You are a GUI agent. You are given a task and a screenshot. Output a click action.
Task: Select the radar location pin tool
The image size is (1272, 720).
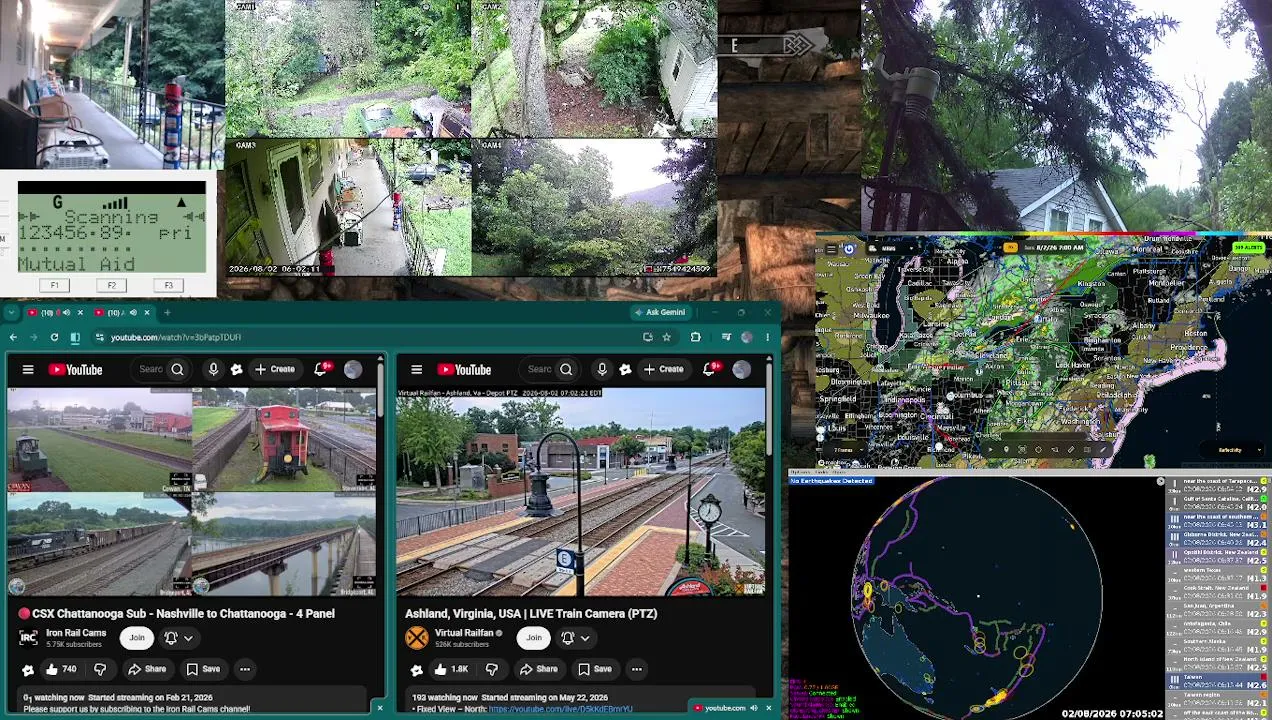pos(1006,450)
